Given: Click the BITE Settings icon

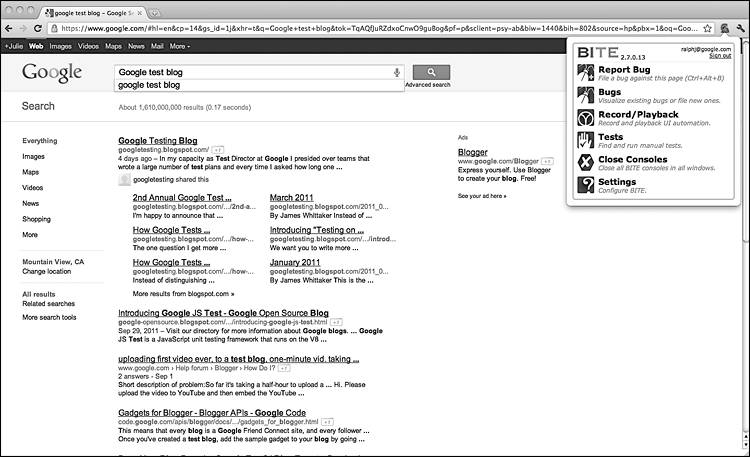Looking at the screenshot, I should [585, 185].
